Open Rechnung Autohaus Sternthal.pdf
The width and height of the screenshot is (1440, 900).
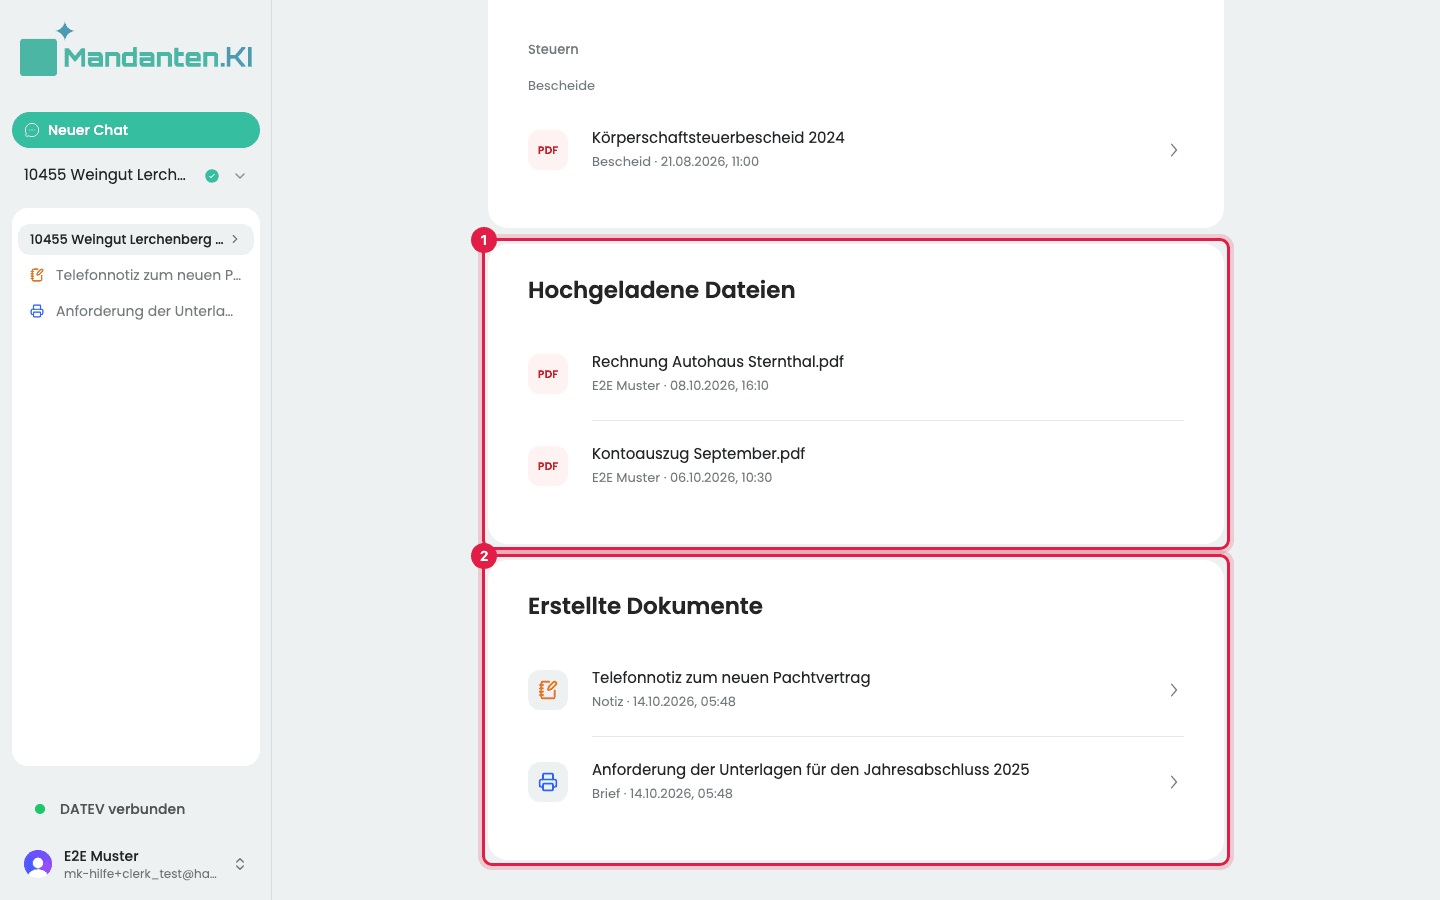856,374
